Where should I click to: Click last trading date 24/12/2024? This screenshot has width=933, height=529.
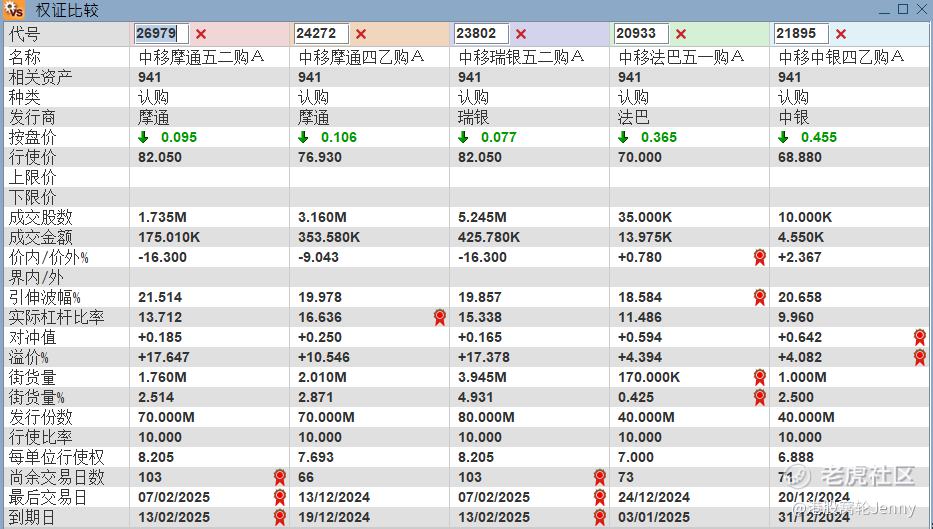point(654,497)
